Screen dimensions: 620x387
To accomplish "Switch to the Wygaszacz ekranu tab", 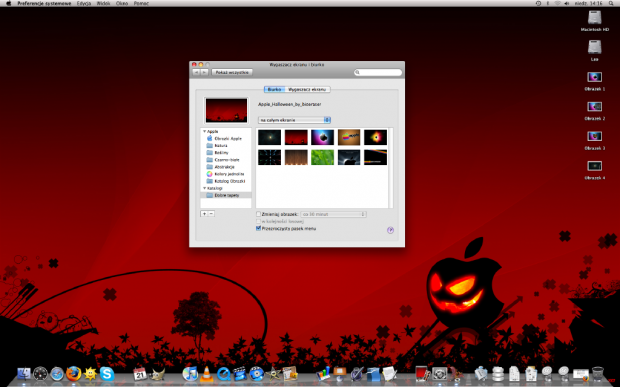I will (307, 89).
